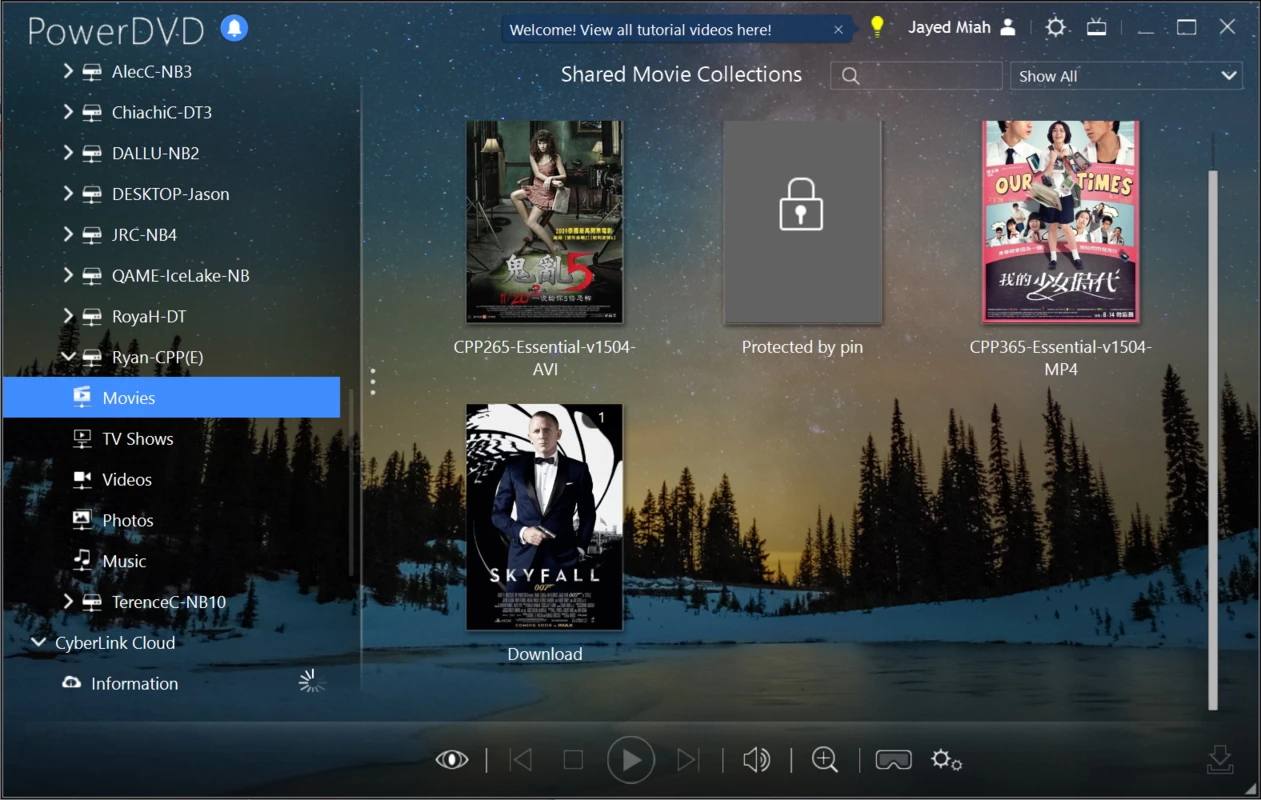Collapse the CyberLink Cloud section
The width and height of the screenshot is (1261, 800).
[x=38, y=643]
